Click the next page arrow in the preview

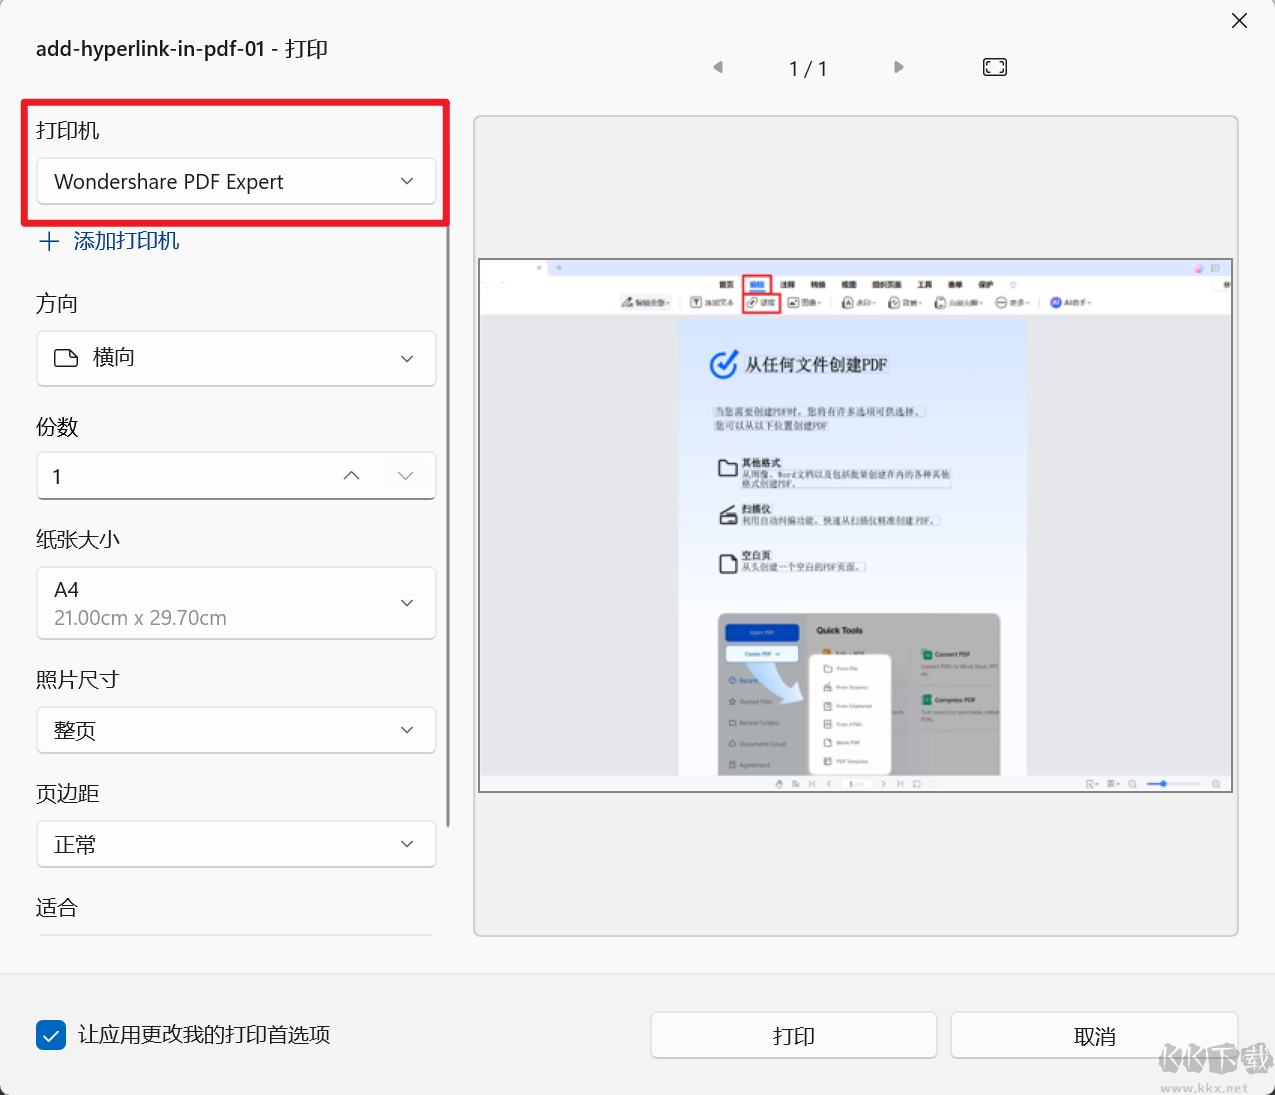pyautogui.click(x=898, y=67)
